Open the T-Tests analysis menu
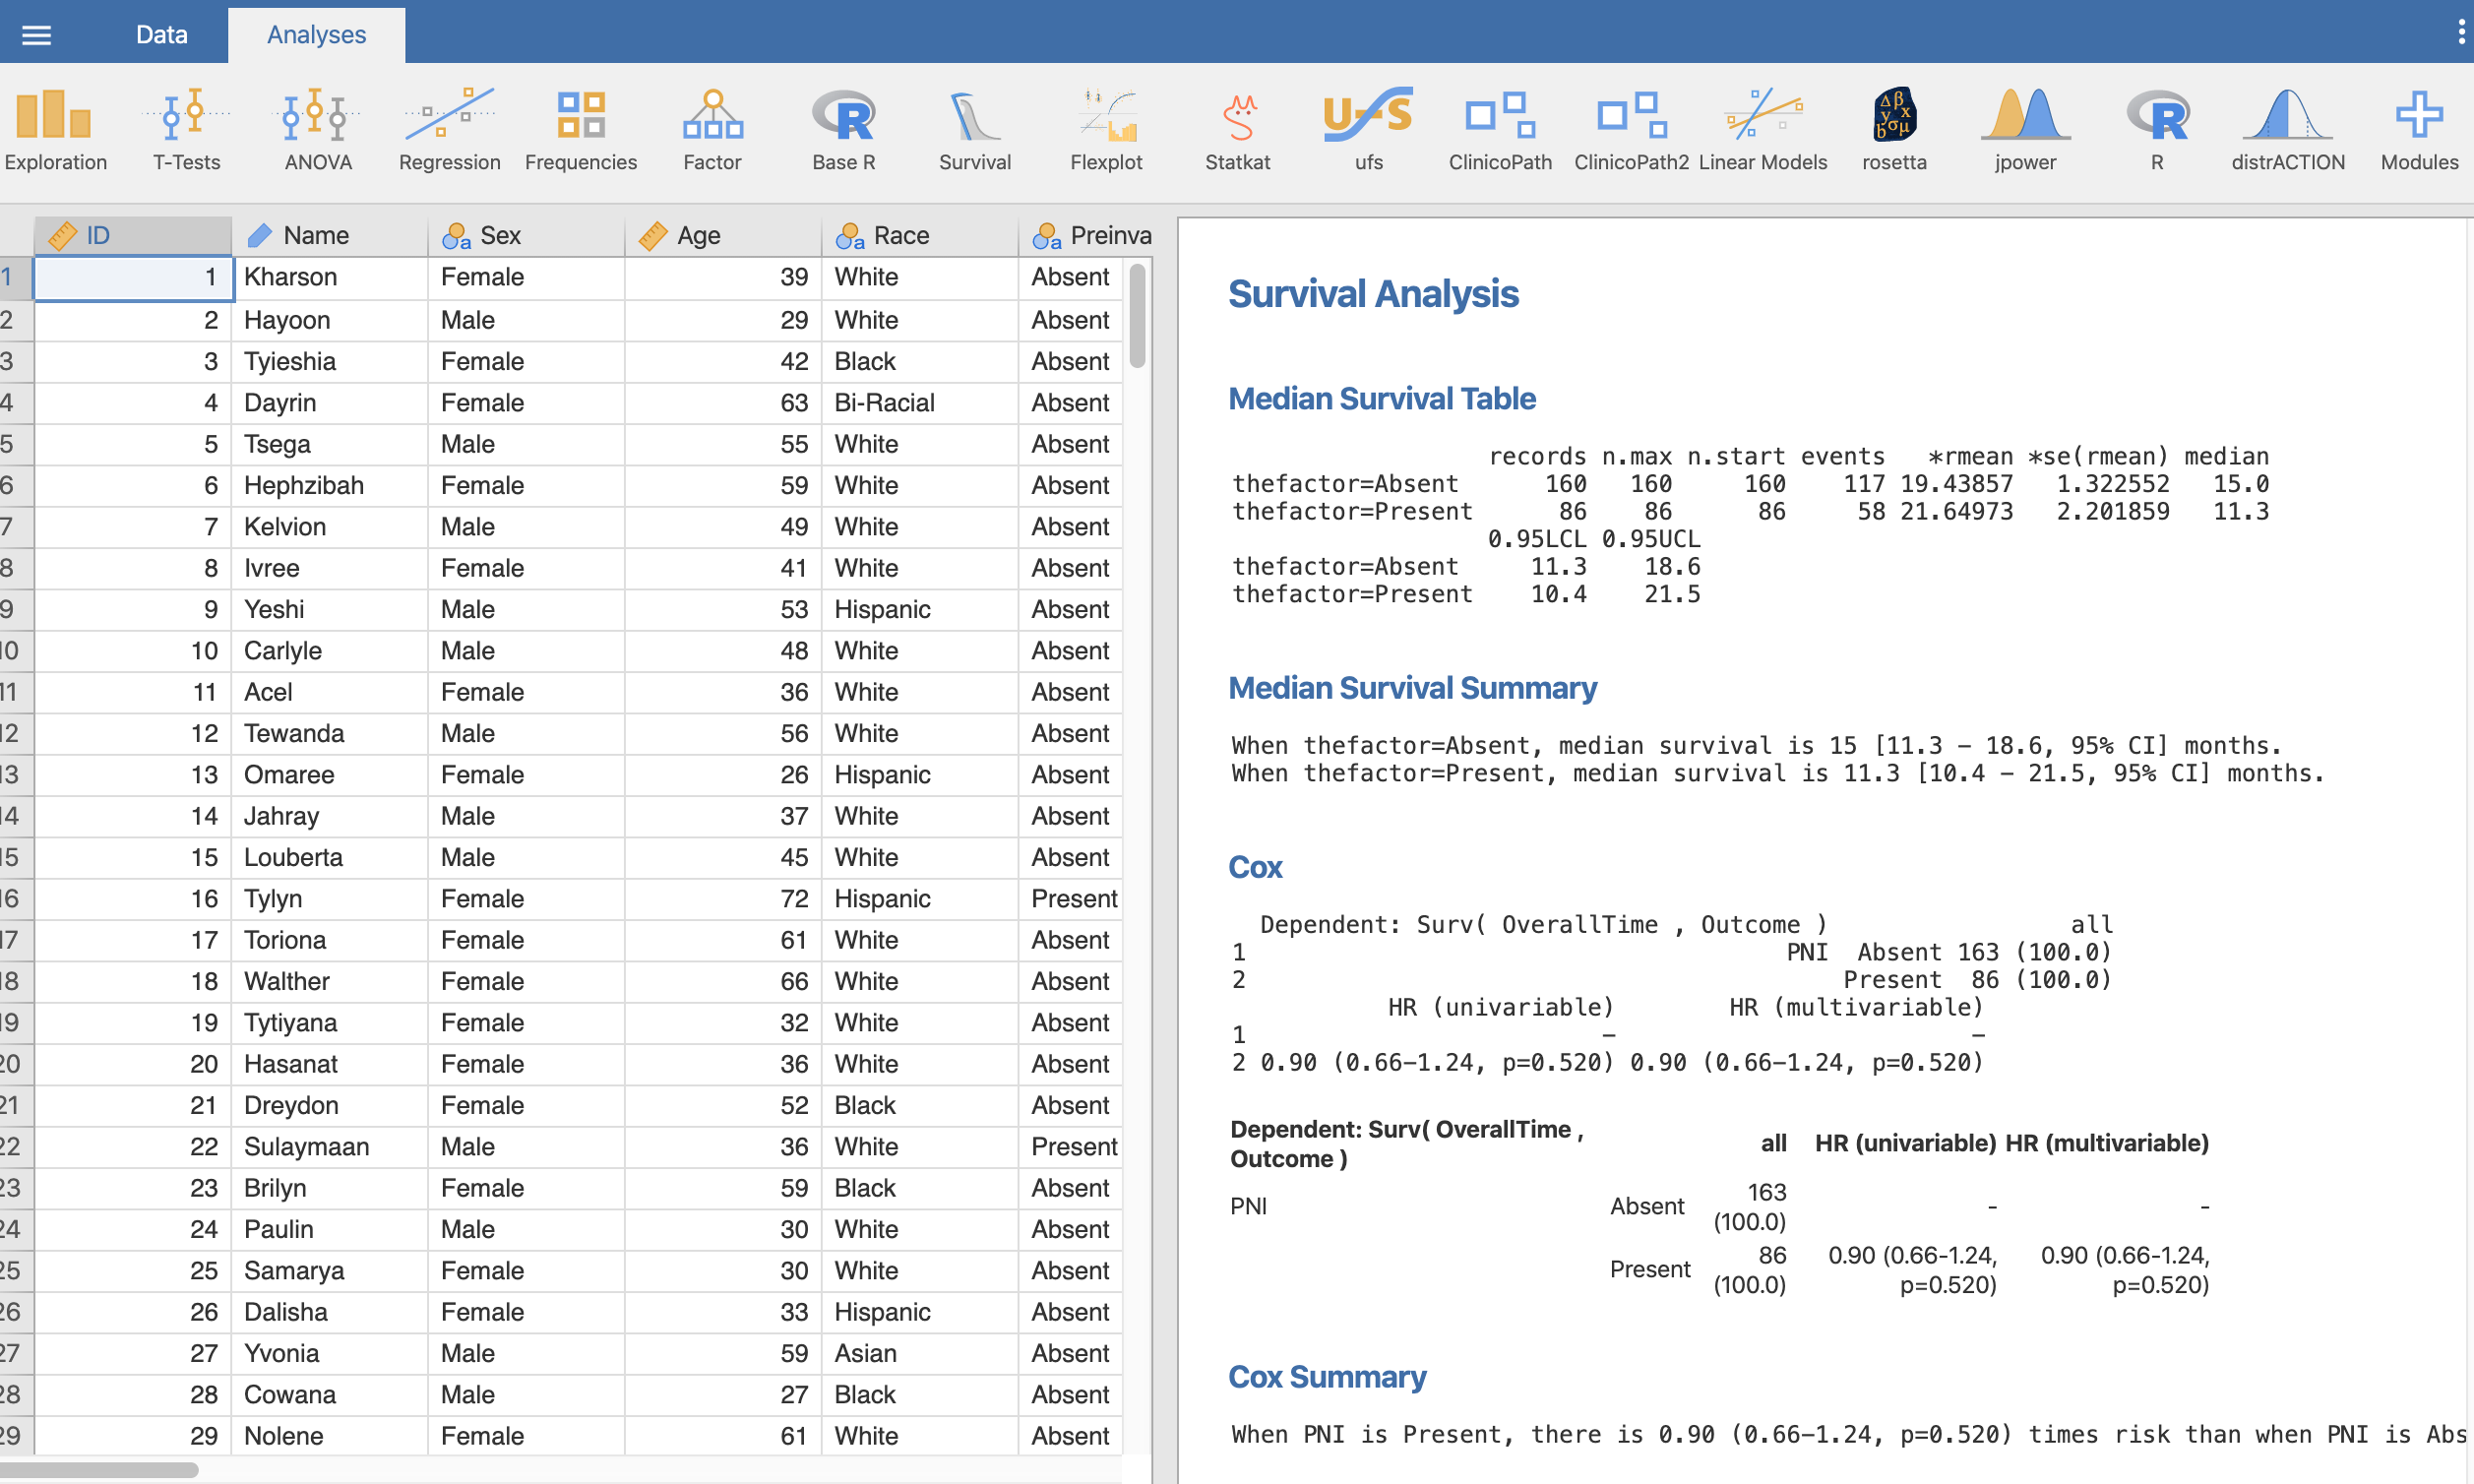 coord(186,130)
